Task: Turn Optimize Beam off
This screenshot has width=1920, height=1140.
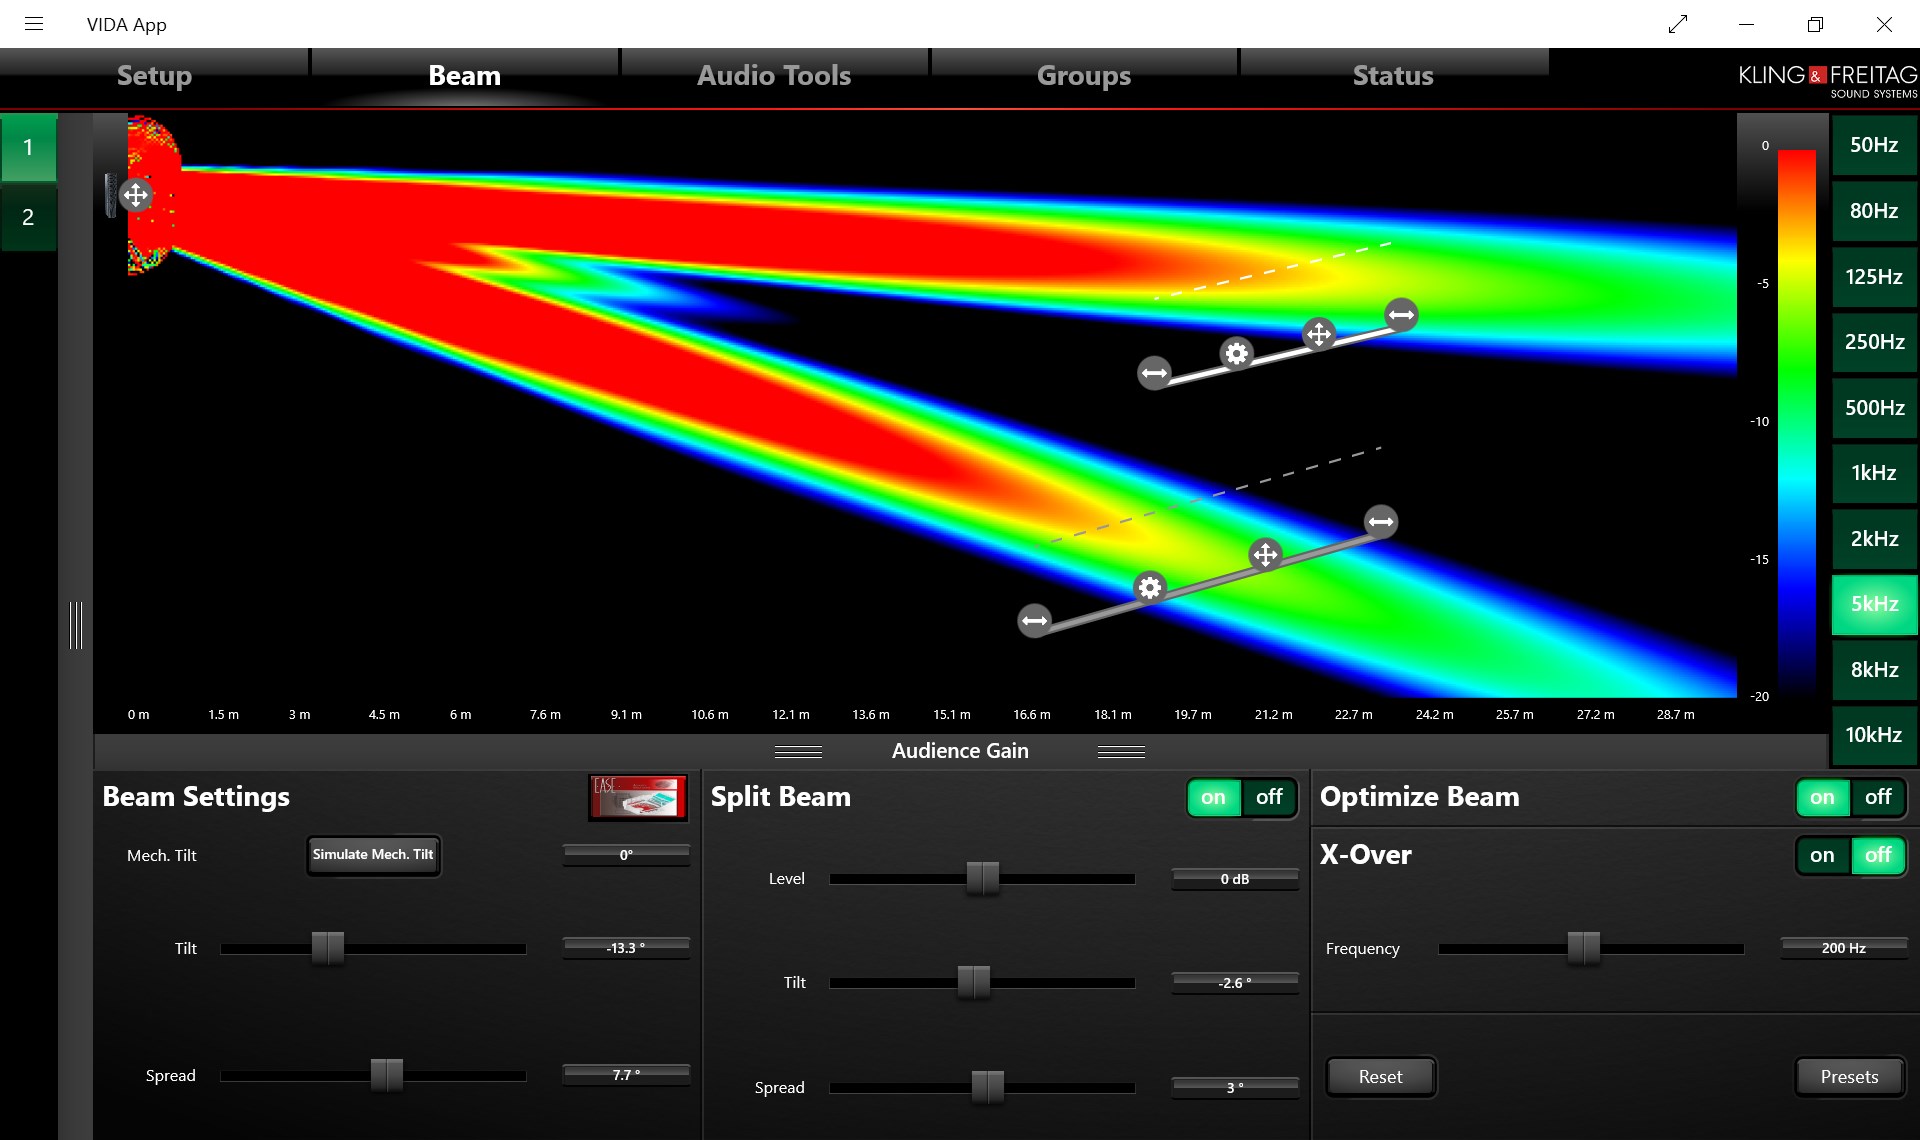Action: (1877, 797)
